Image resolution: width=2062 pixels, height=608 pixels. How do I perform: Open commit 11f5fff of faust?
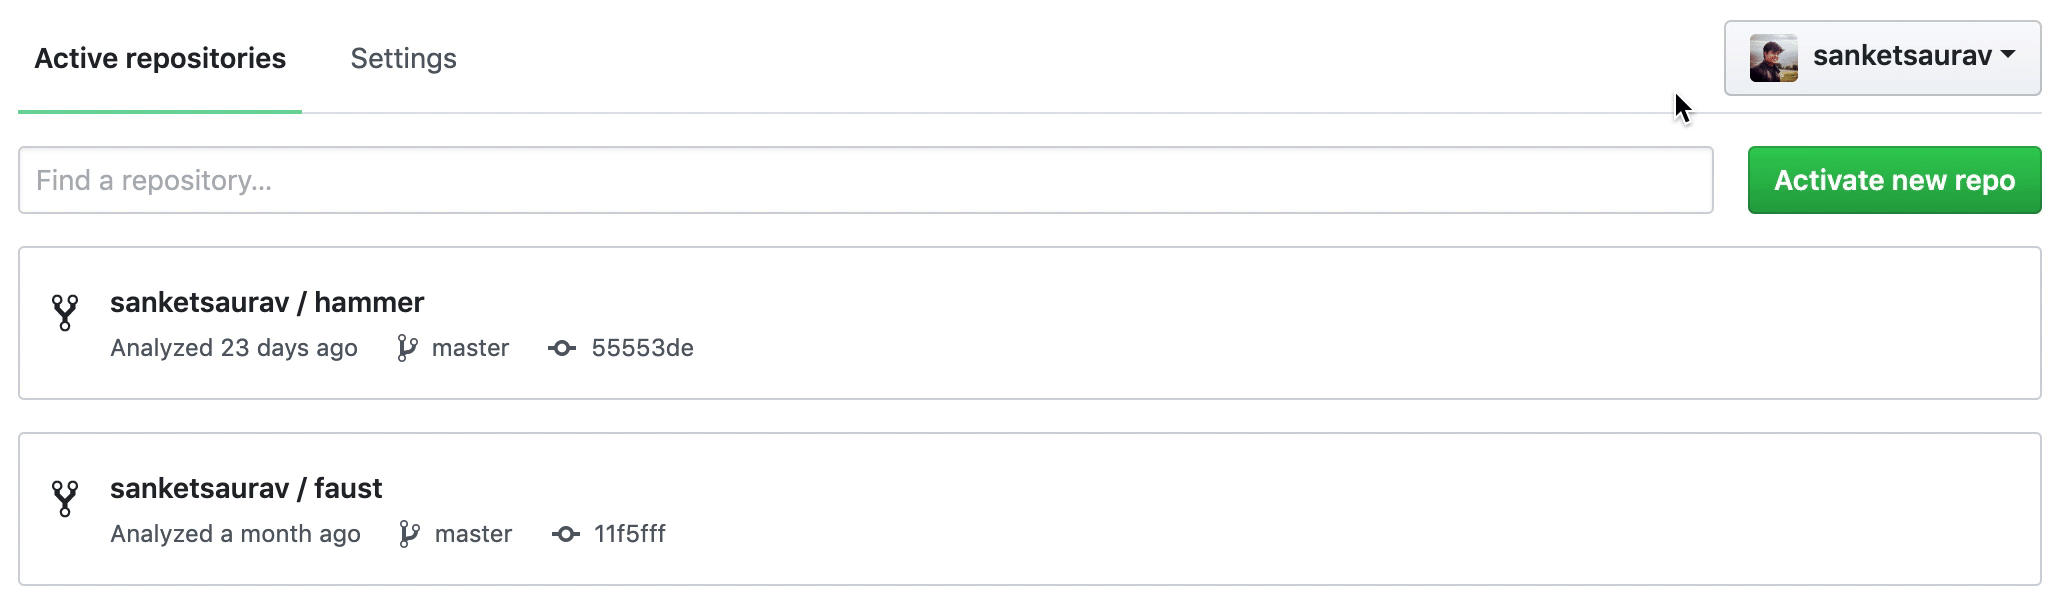point(630,534)
